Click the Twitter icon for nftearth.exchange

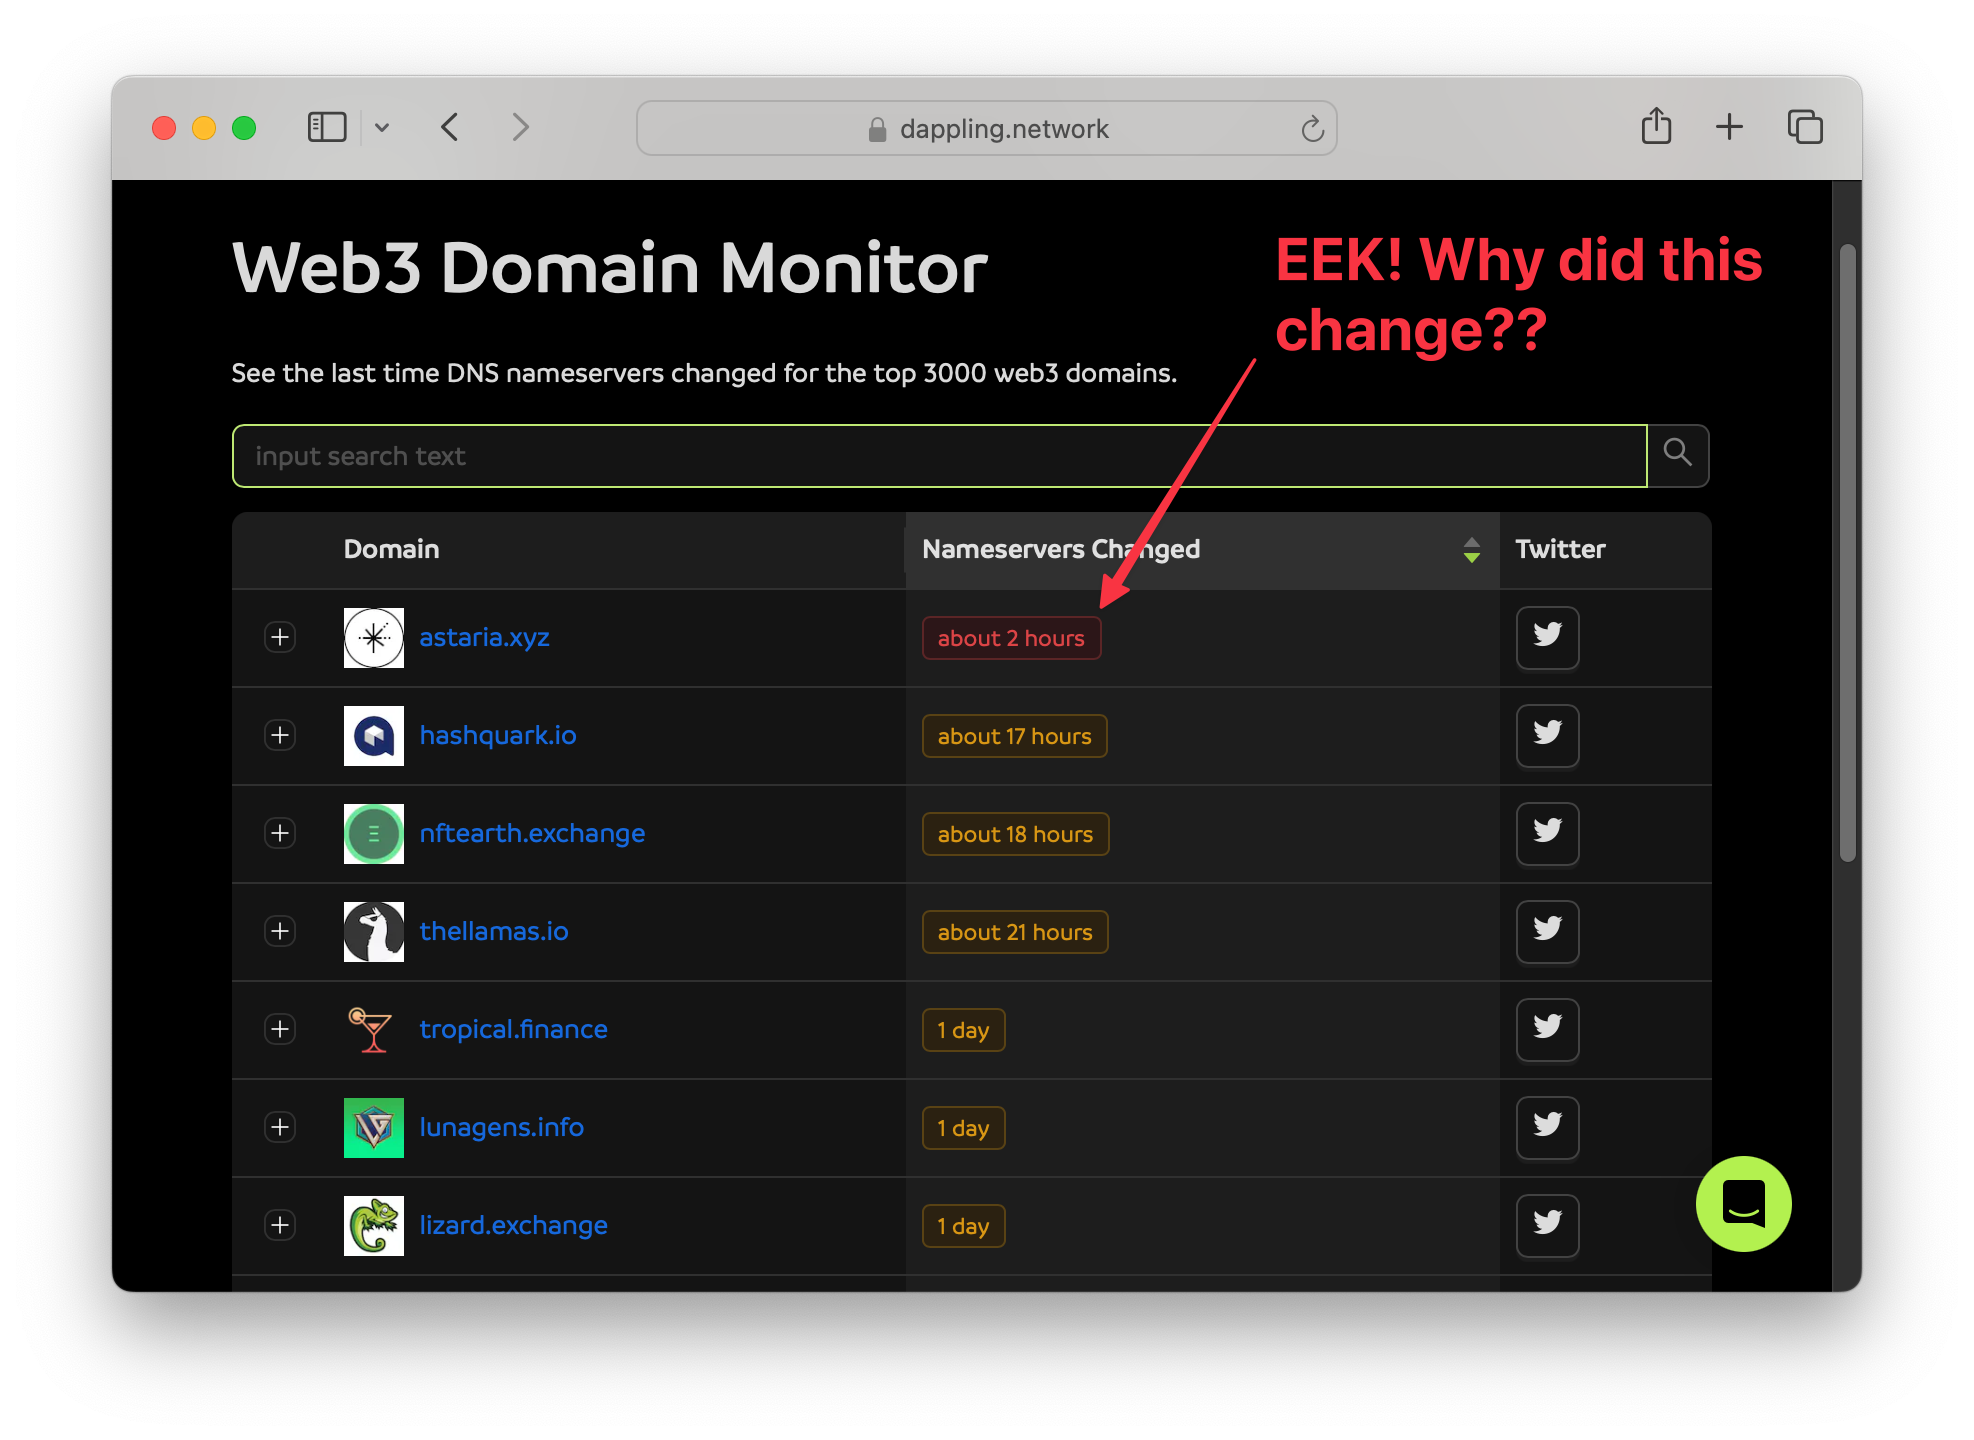click(x=1545, y=833)
